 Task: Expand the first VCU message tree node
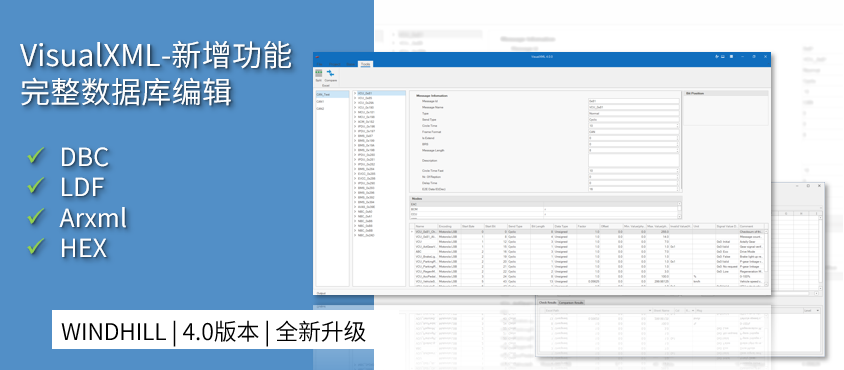[x=355, y=93]
